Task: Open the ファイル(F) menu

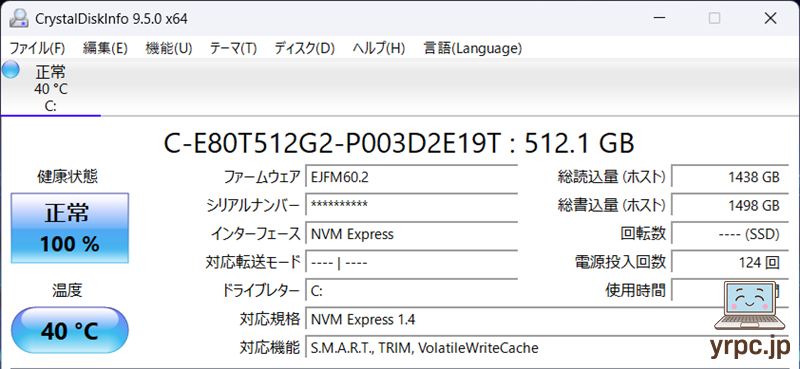Action: click(37, 48)
